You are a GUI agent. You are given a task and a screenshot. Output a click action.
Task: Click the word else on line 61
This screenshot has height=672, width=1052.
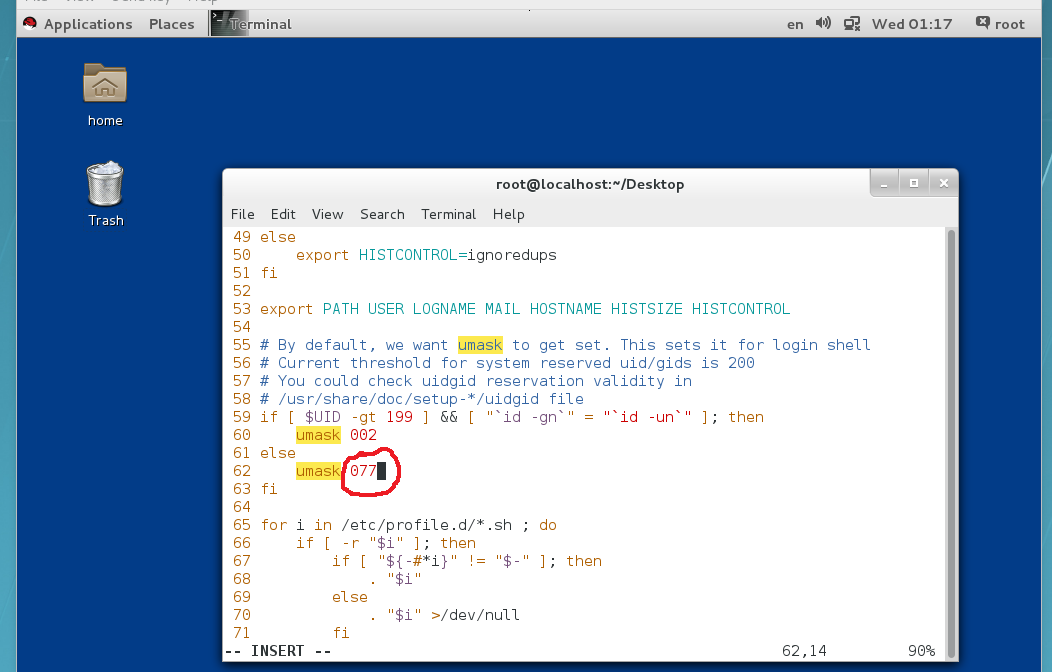(x=278, y=453)
